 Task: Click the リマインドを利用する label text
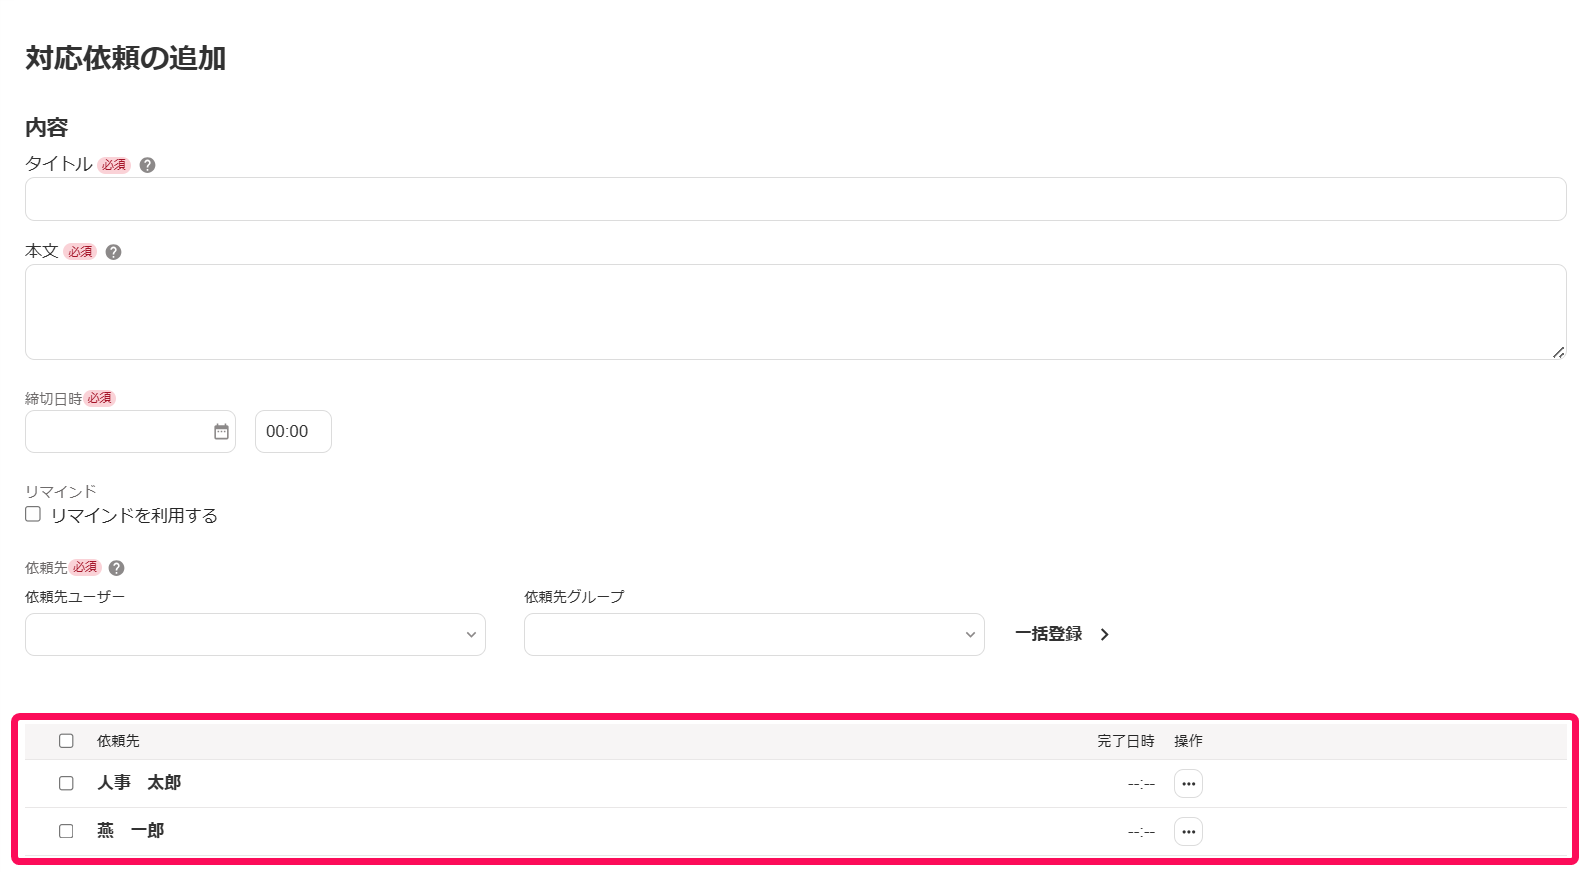pos(134,515)
